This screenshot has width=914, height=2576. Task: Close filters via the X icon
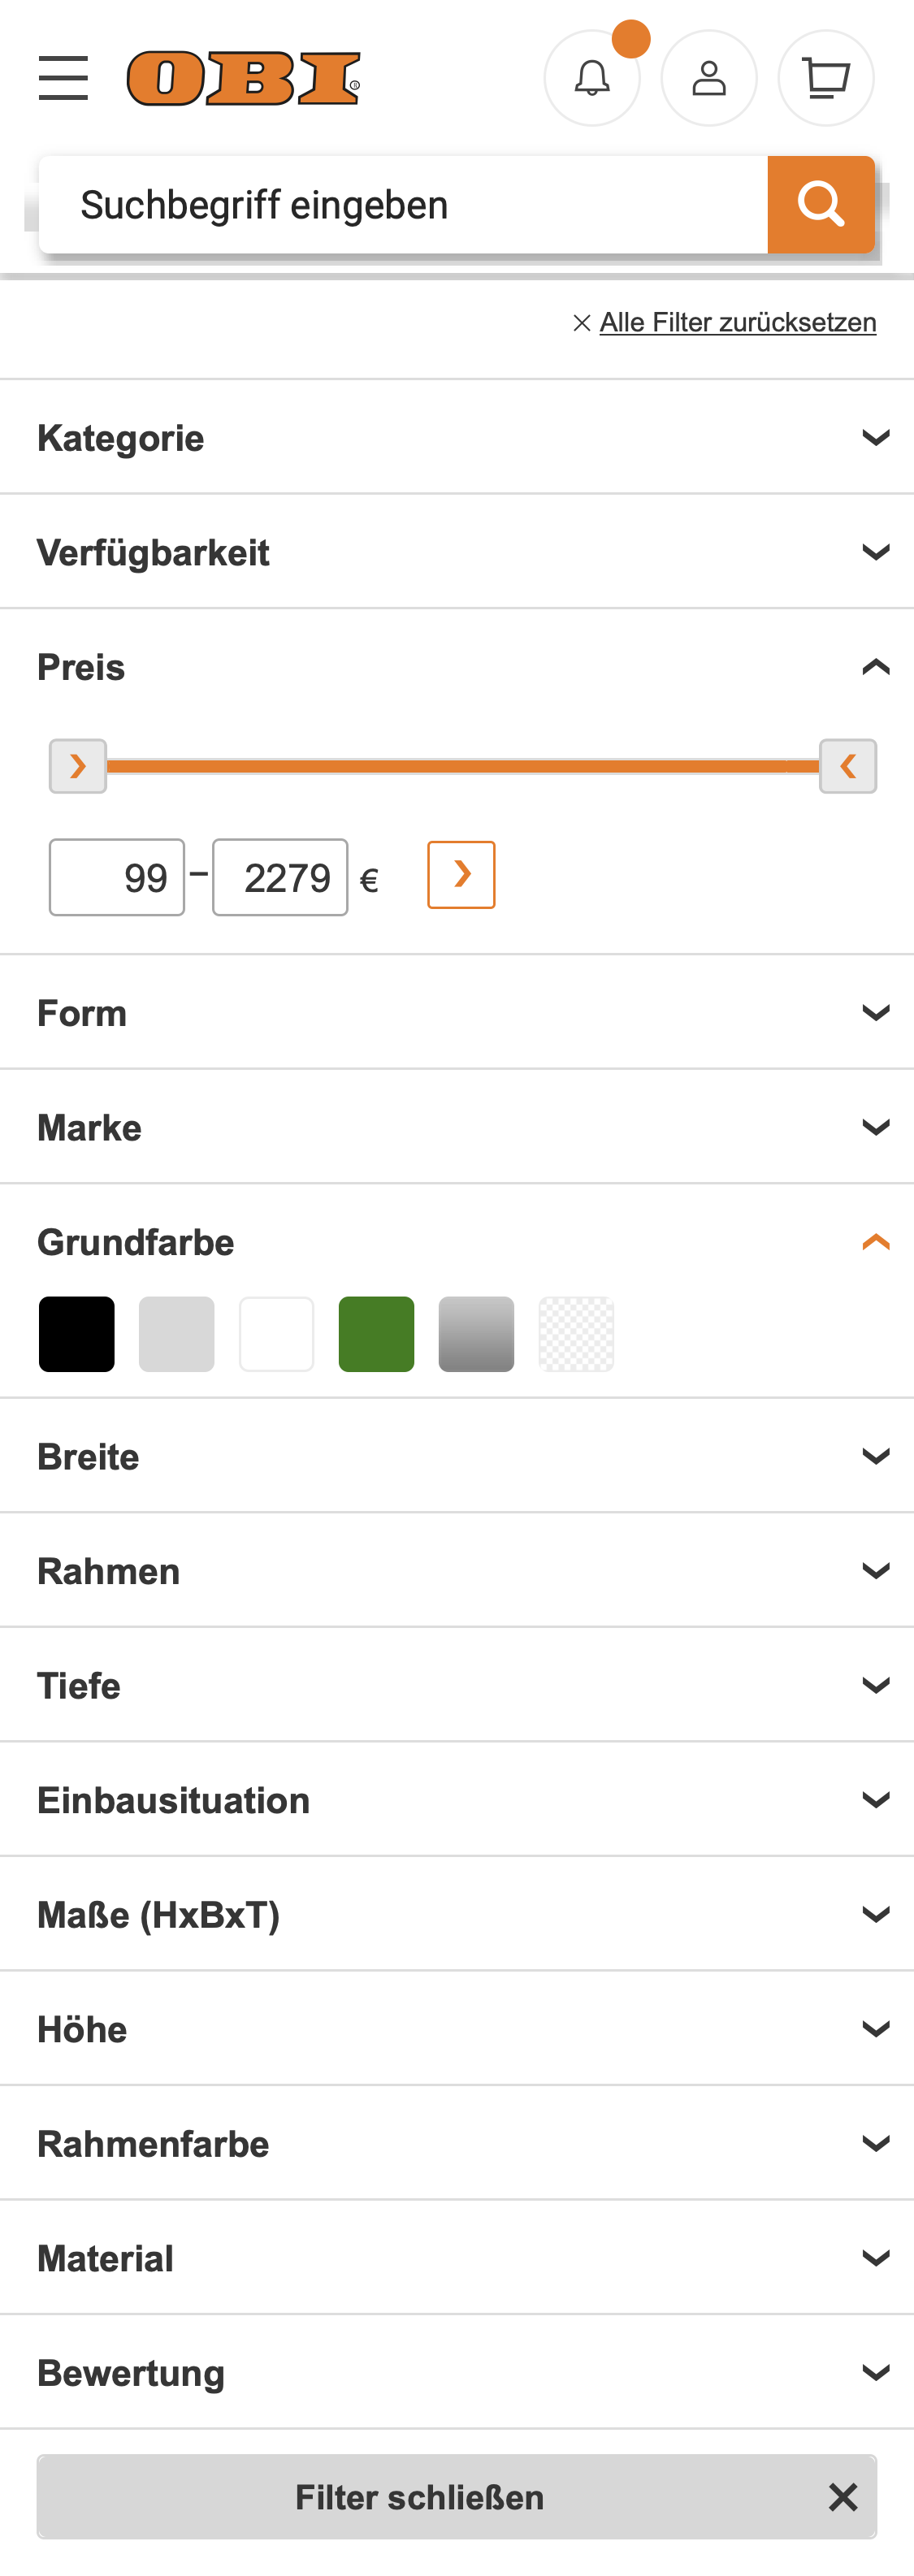point(842,2496)
